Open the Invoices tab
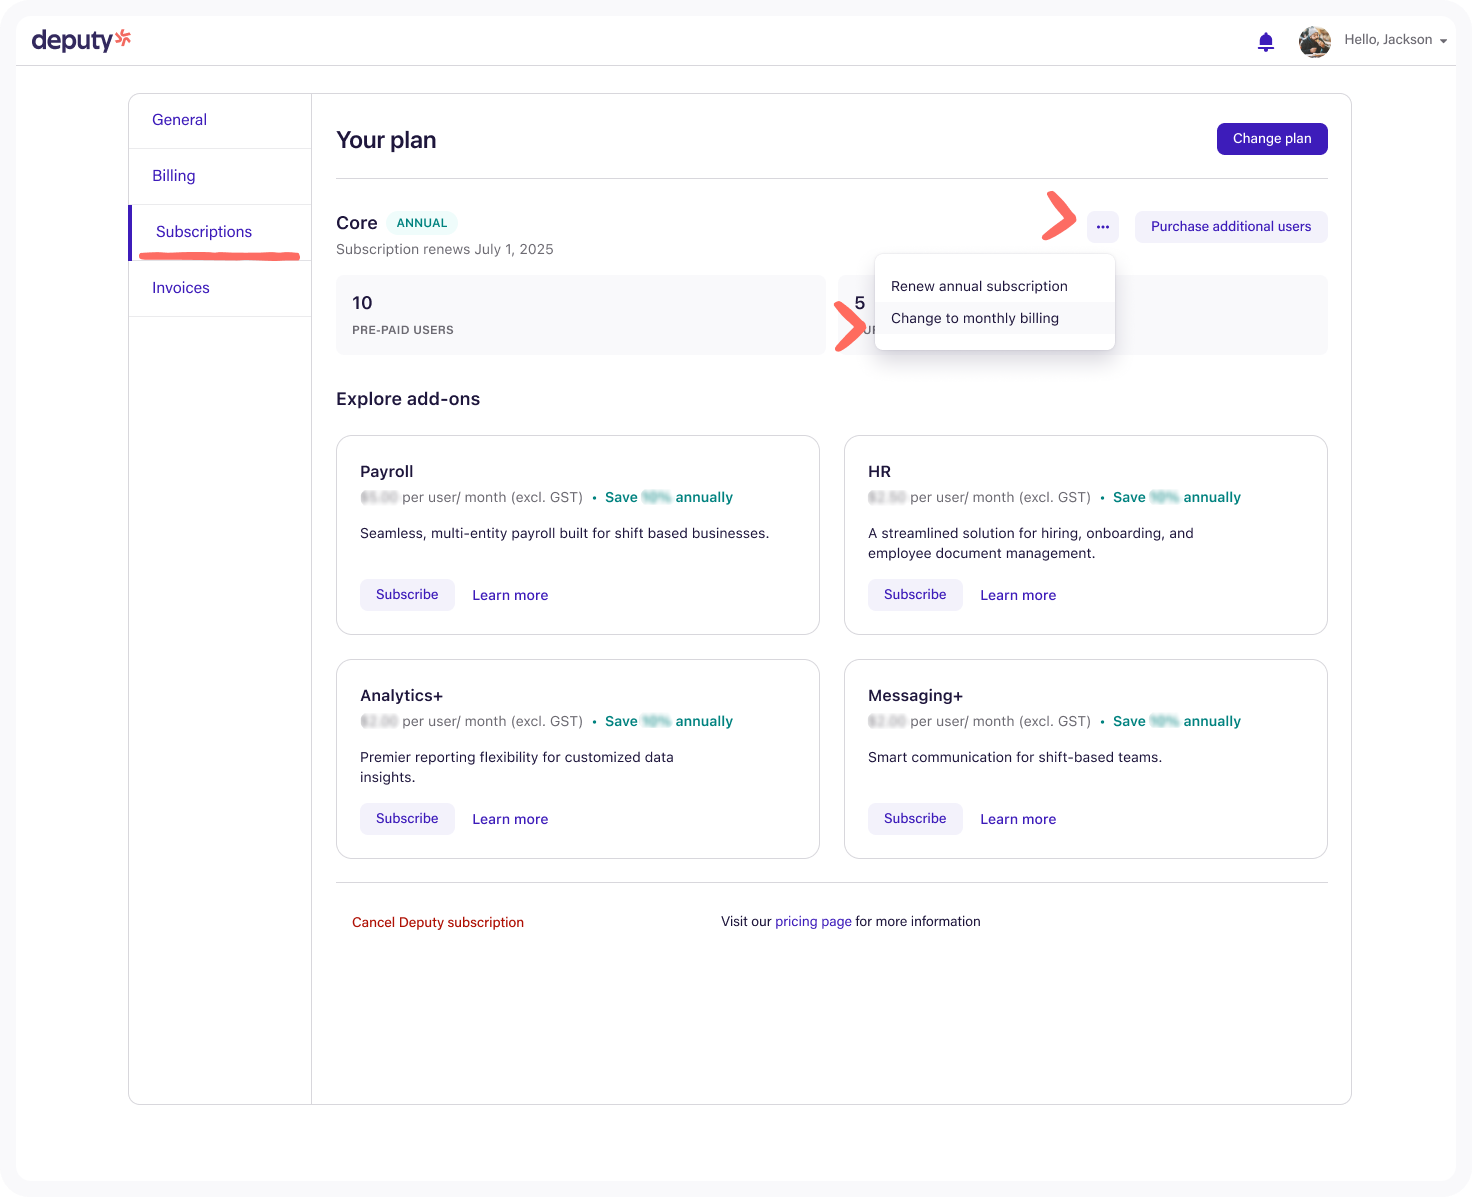 pos(181,288)
